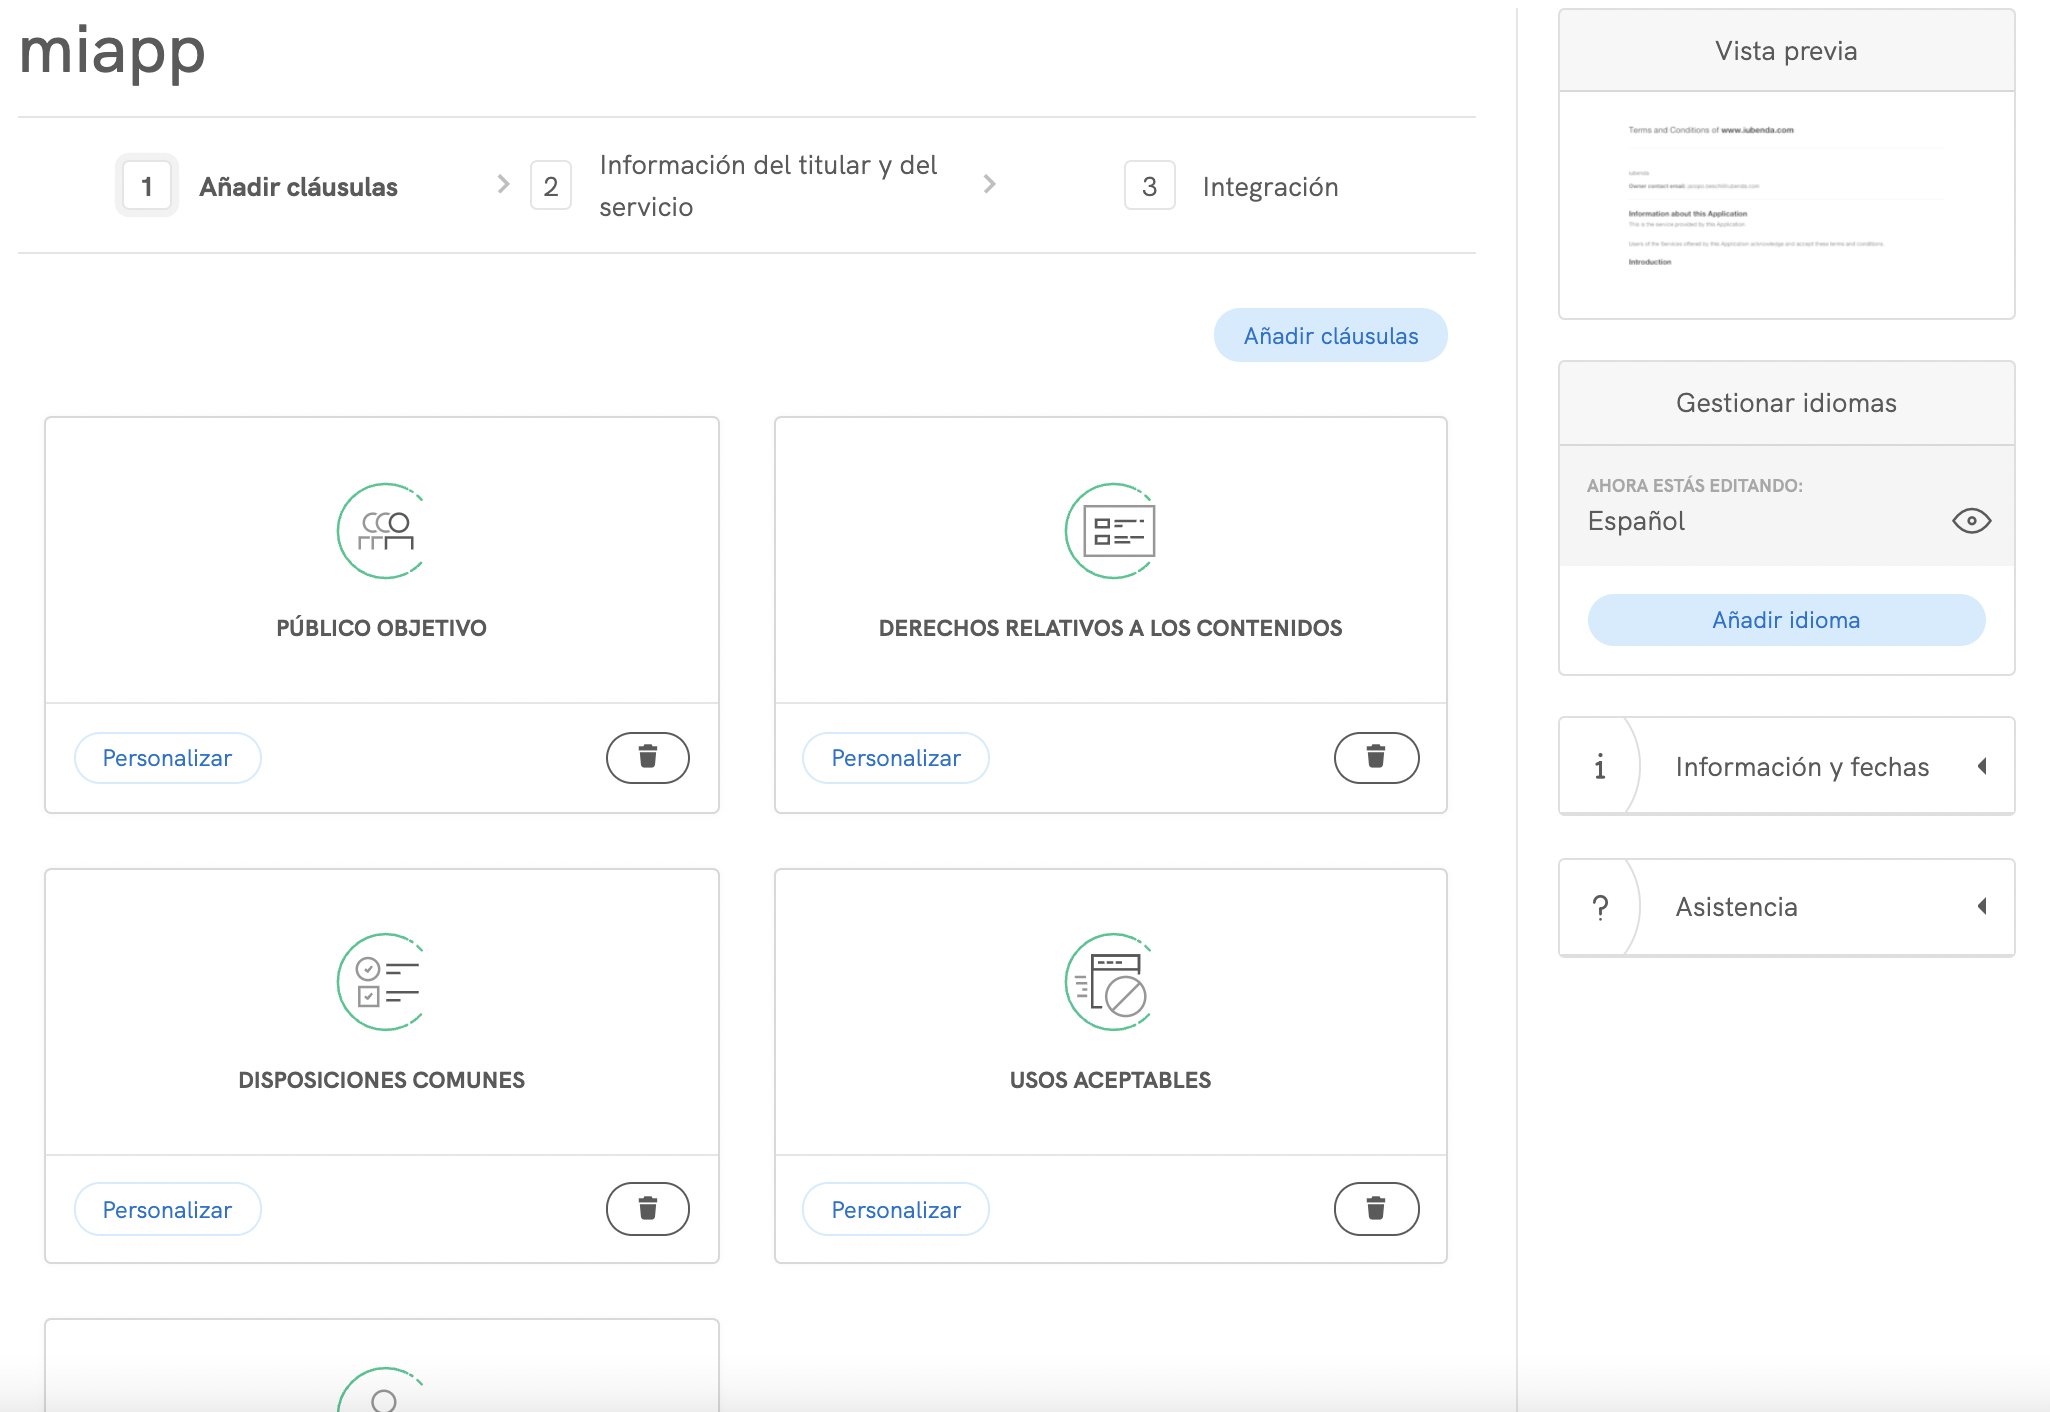Click the Disposiciones Comunes checklist icon
2050x1412 pixels.
[x=385, y=982]
